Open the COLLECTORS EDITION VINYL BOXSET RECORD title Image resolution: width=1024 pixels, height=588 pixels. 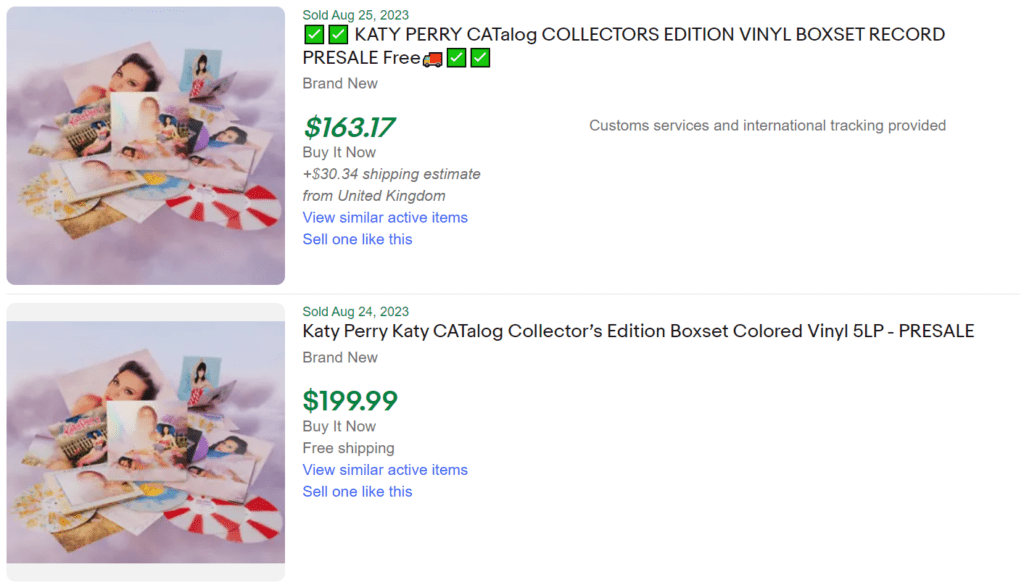pyautogui.click(x=624, y=35)
